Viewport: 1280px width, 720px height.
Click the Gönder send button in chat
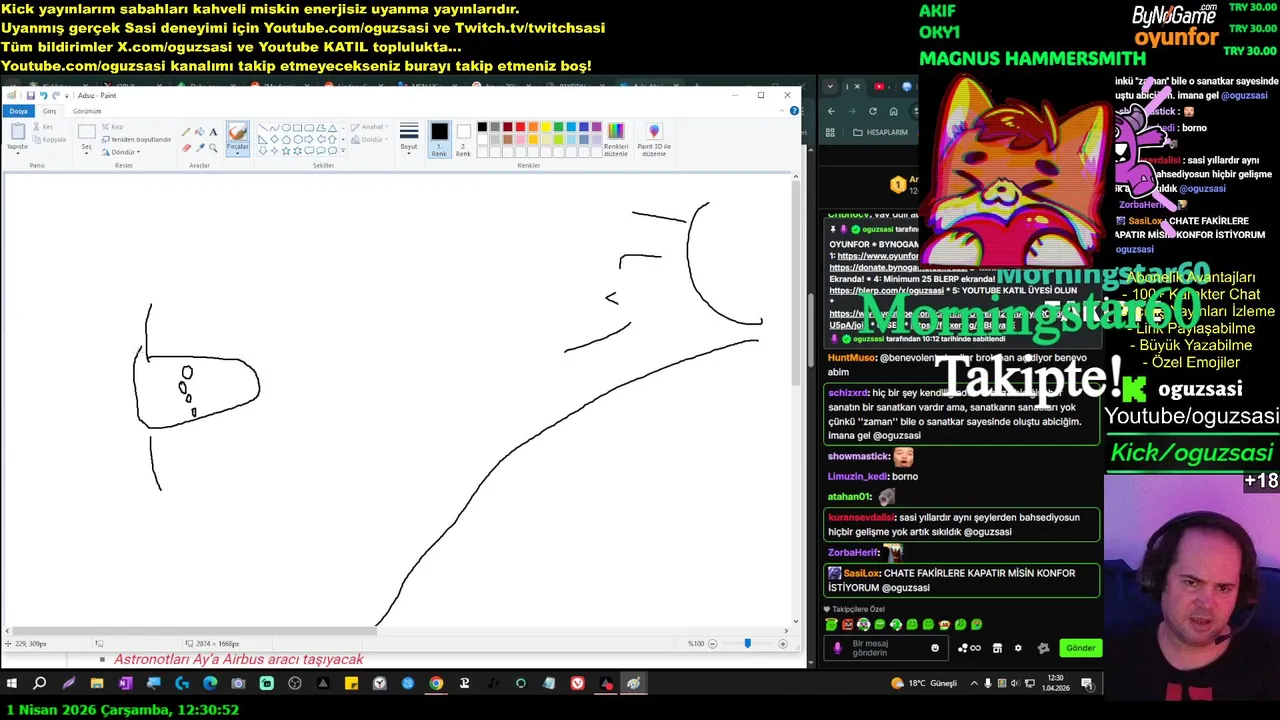(x=1081, y=648)
